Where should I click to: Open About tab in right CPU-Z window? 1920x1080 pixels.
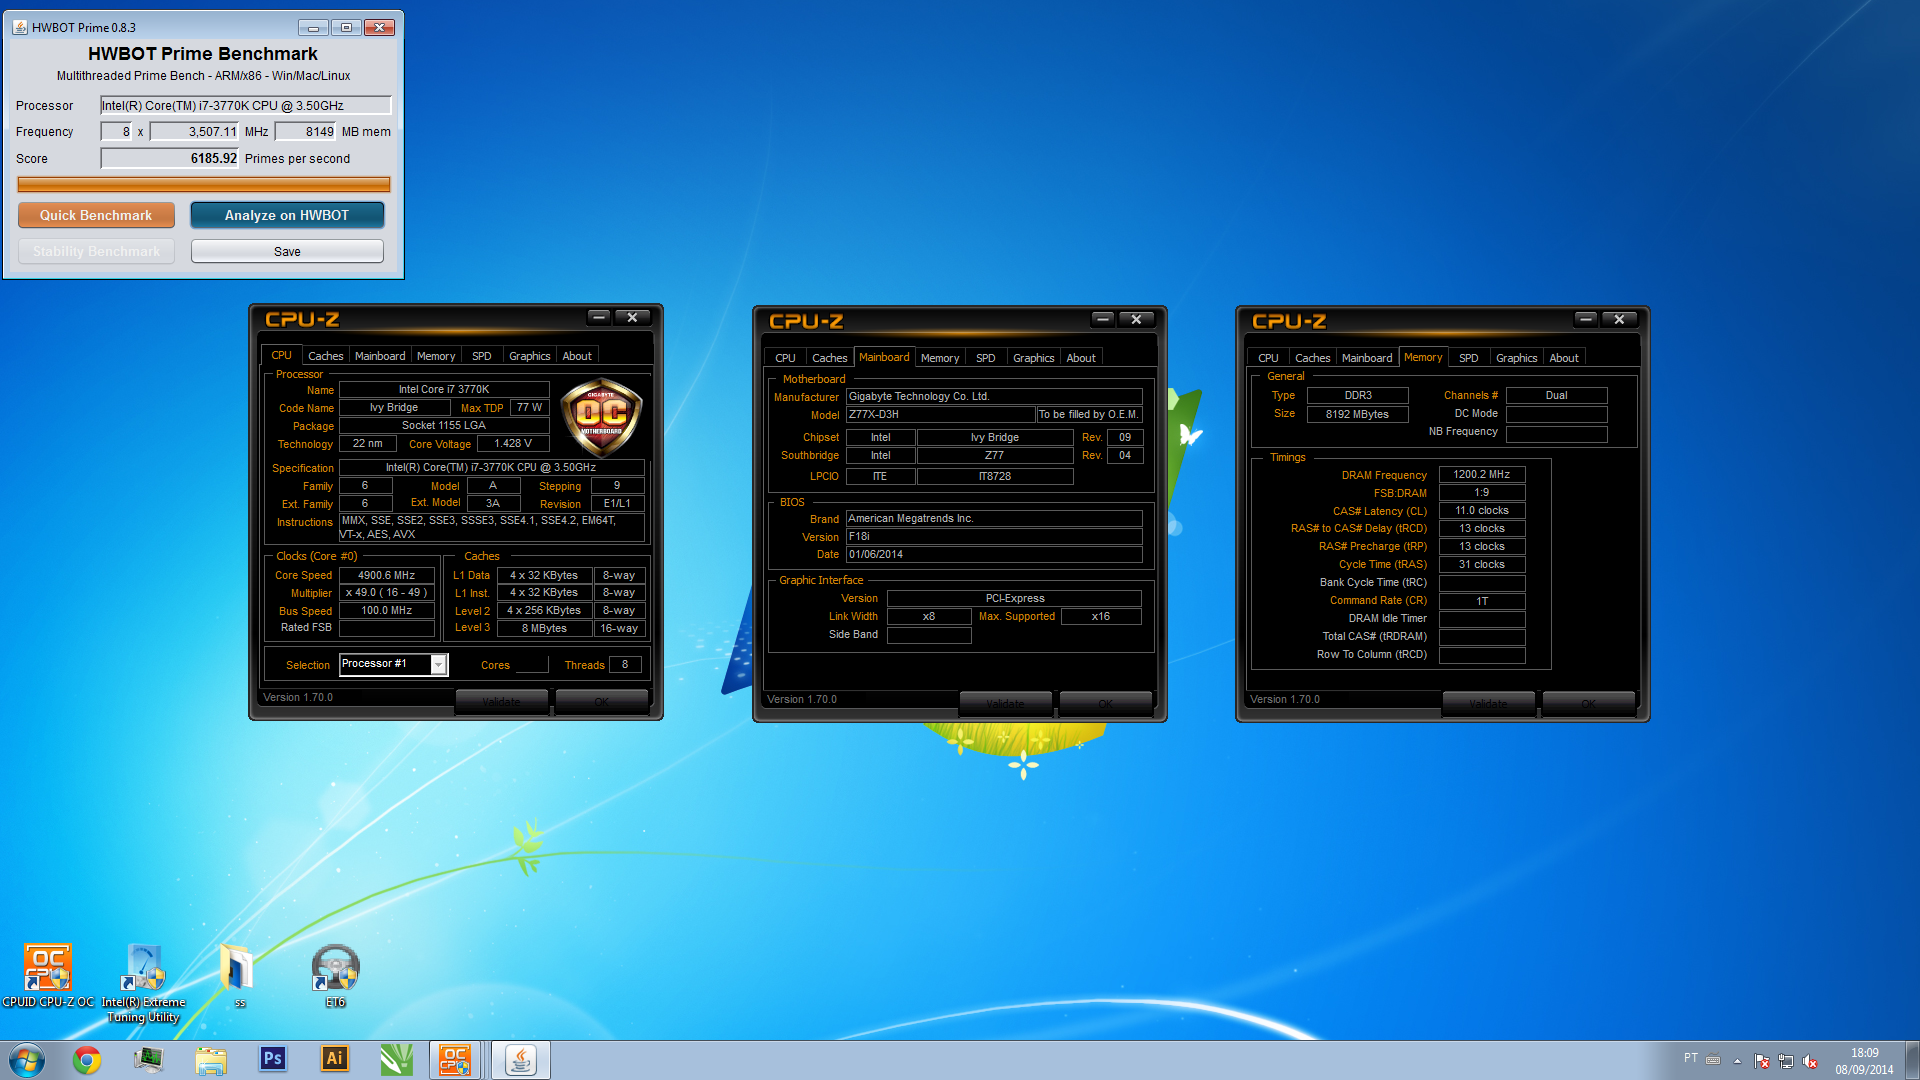tap(1564, 358)
